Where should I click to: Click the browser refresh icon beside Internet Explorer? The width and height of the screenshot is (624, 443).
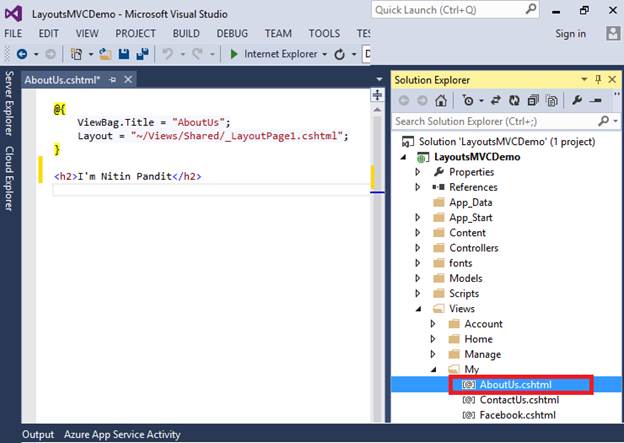340,54
